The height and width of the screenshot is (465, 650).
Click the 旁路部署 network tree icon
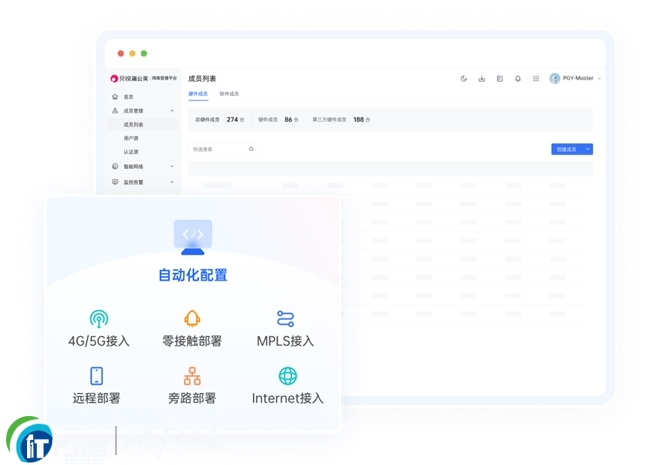pos(192,376)
